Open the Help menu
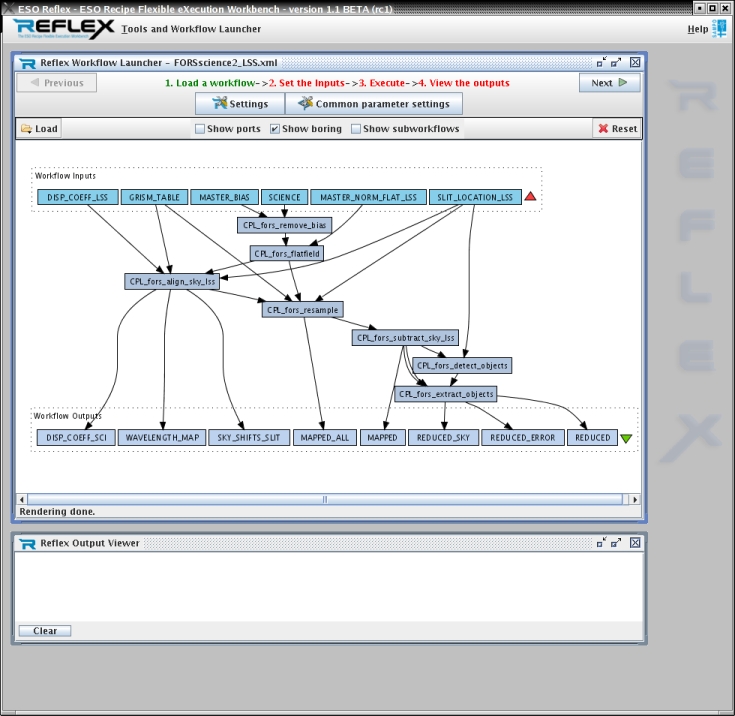The height and width of the screenshot is (716, 735). 698,29
